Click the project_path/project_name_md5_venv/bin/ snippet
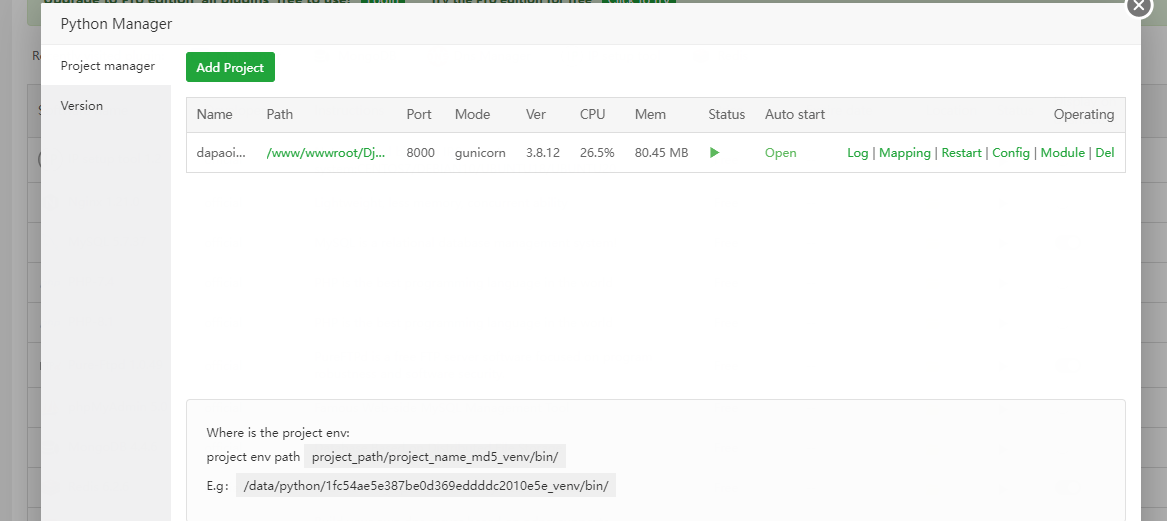This screenshot has width=1167, height=521. (436, 457)
